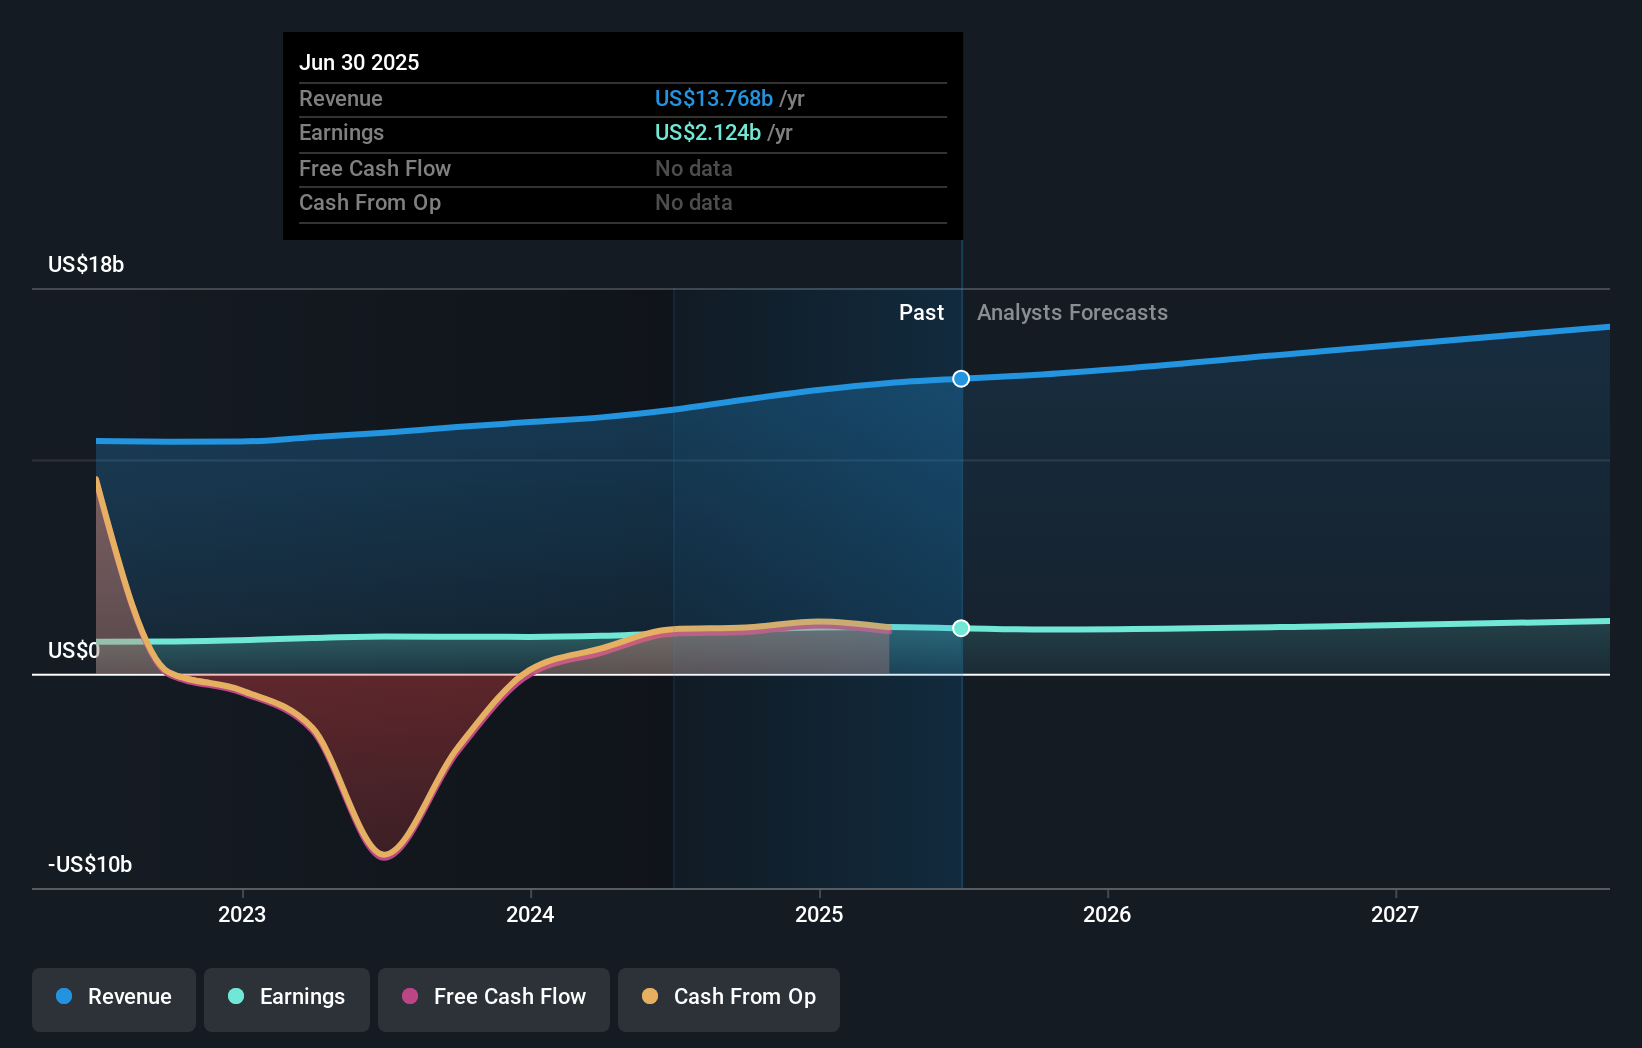This screenshot has height=1048, width=1642.
Task: Click the 2027 x-axis label
Action: 1395,914
